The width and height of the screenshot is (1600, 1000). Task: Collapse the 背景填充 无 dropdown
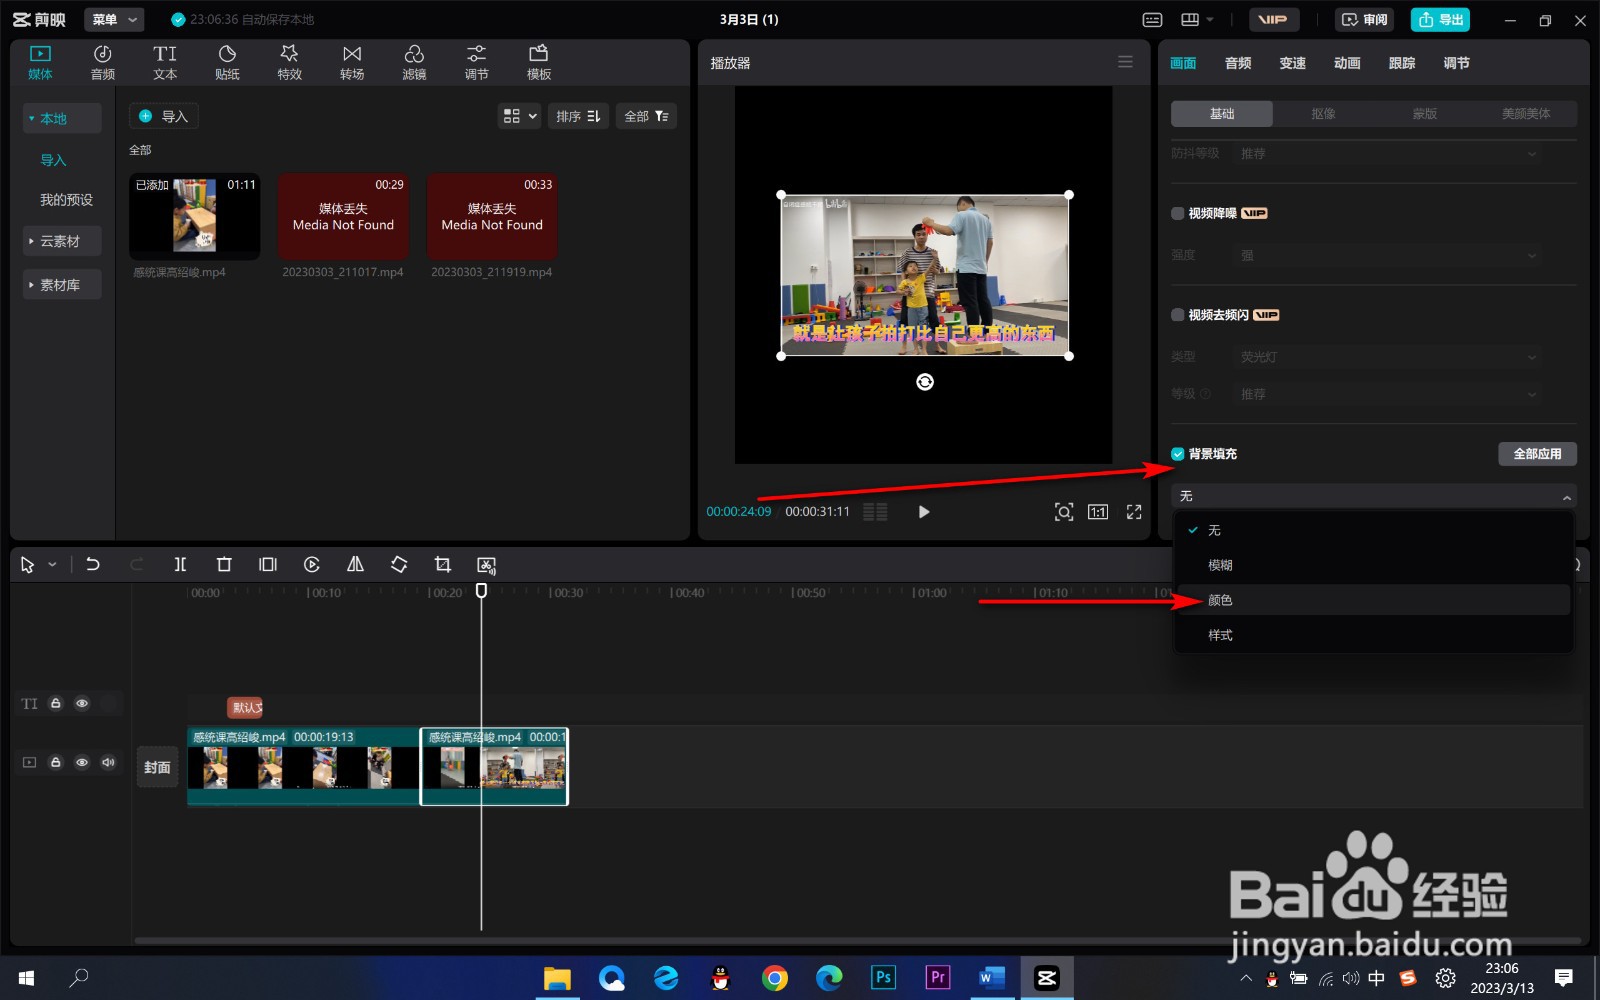tap(1373, 496)
